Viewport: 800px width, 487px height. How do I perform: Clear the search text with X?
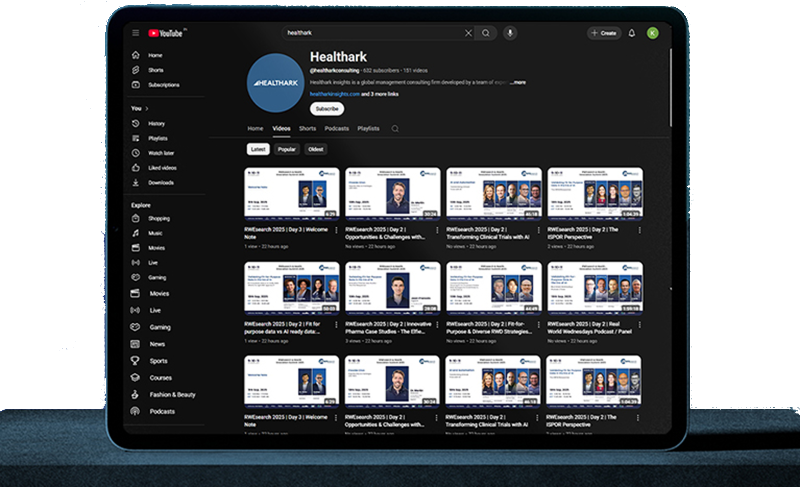[x=468, y=33]
